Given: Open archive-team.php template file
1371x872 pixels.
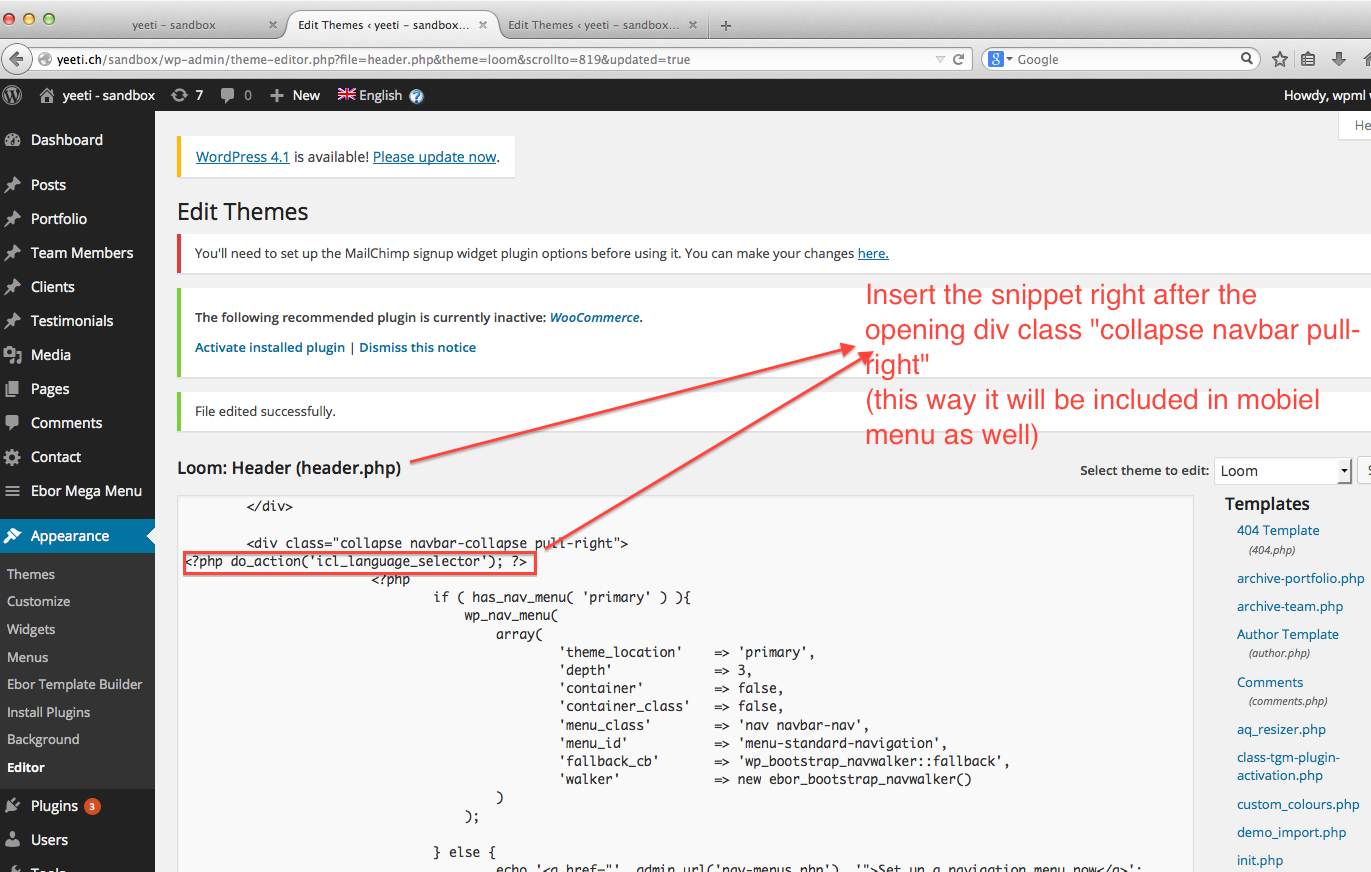Looking at the screenshot, I should [x=1290, y=607].
